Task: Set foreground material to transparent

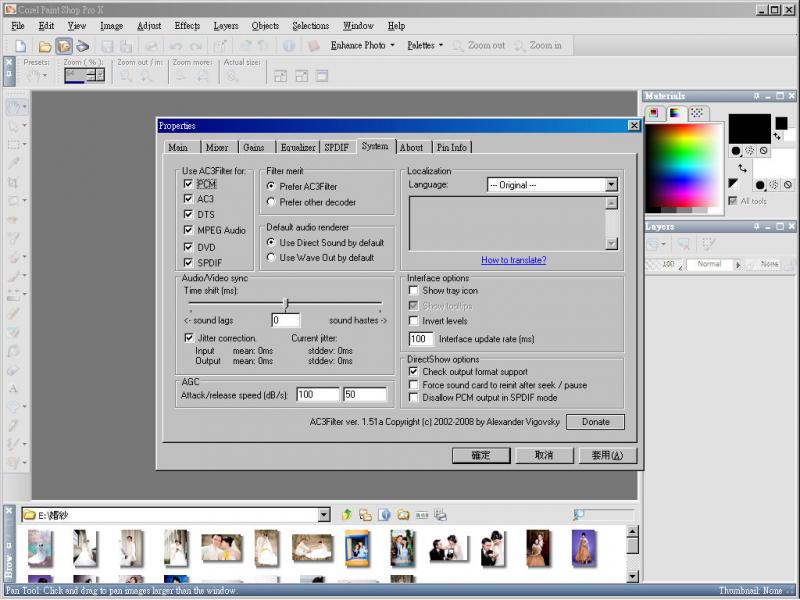Action: tap(764, 151)
